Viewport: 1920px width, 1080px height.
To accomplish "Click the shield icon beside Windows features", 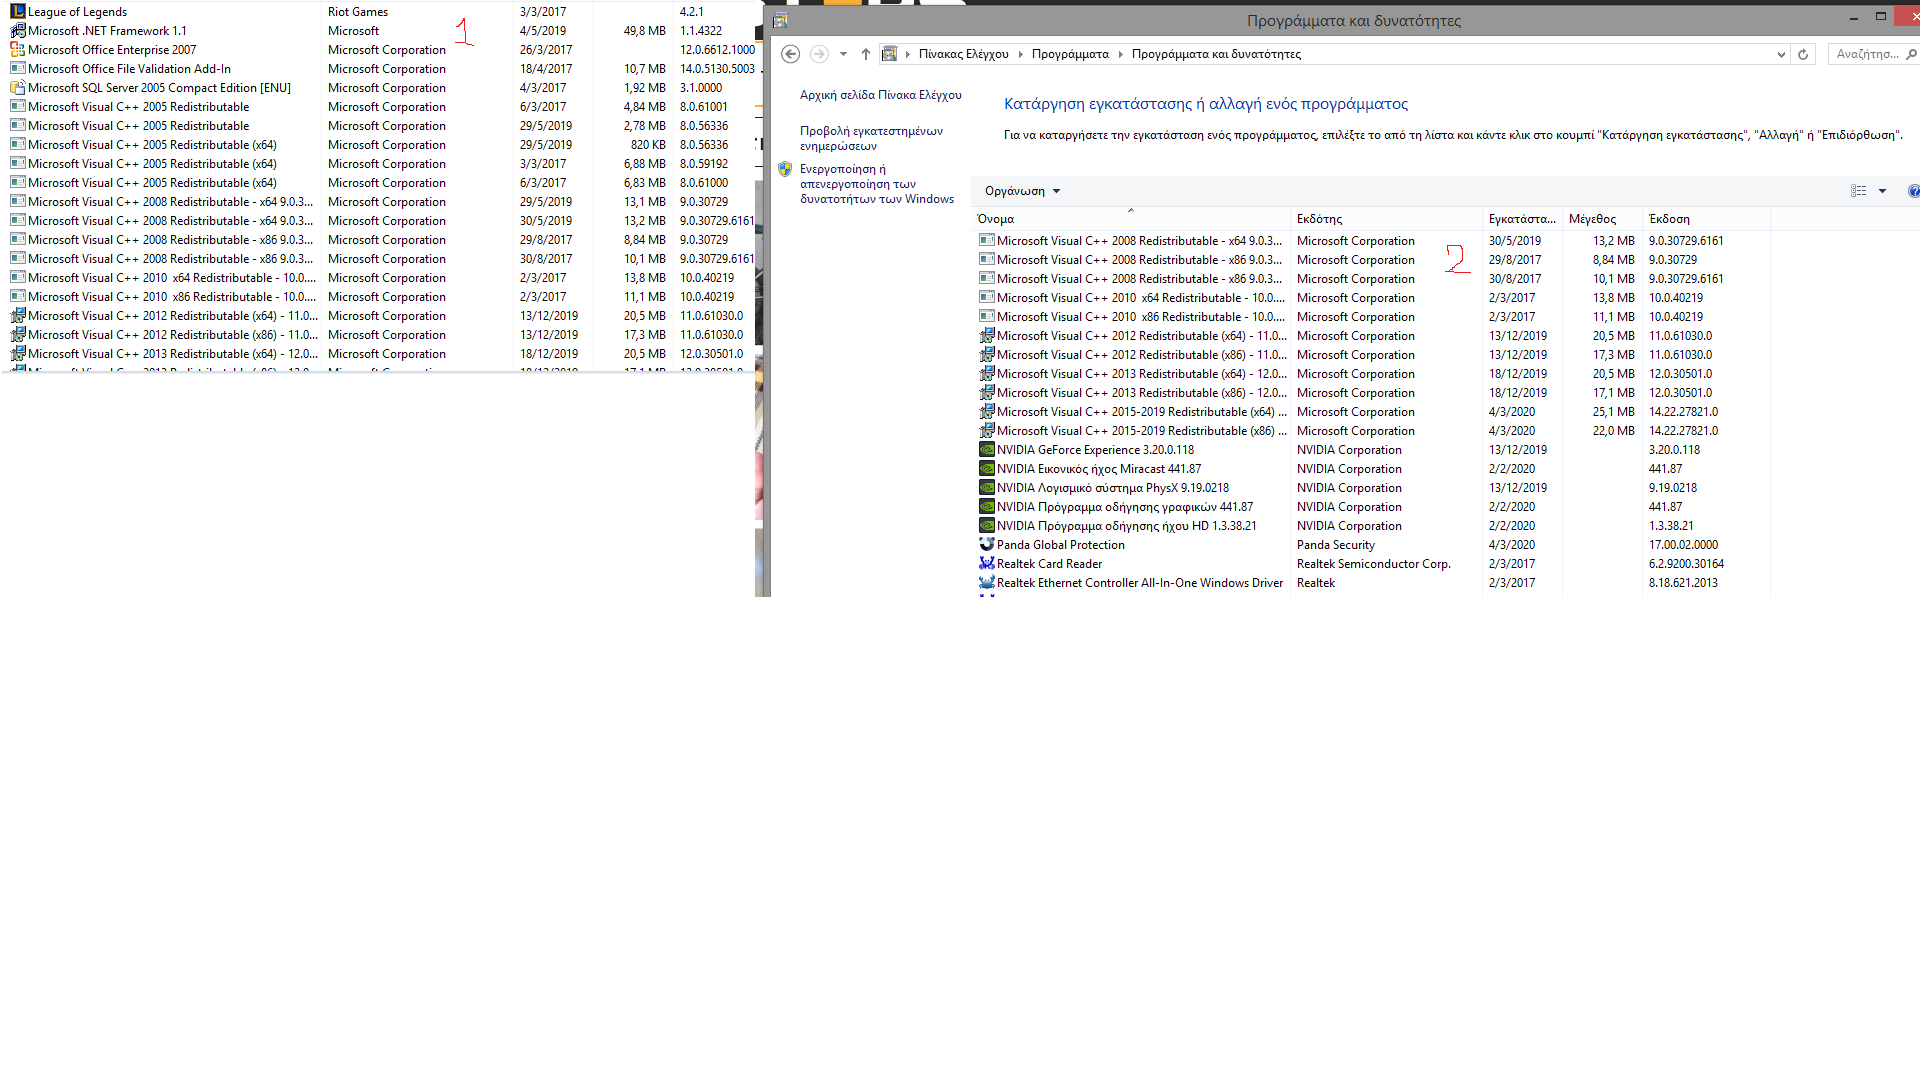I will tap(785, 169).
